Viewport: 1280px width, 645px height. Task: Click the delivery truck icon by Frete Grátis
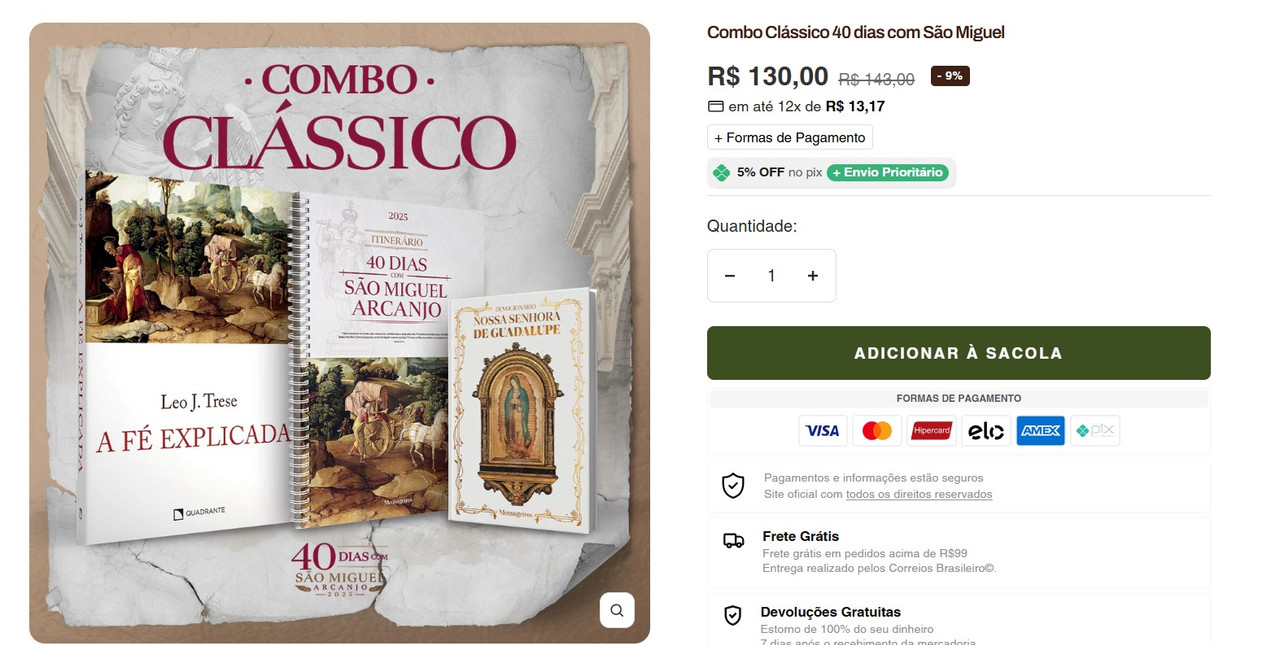(733, 541)
